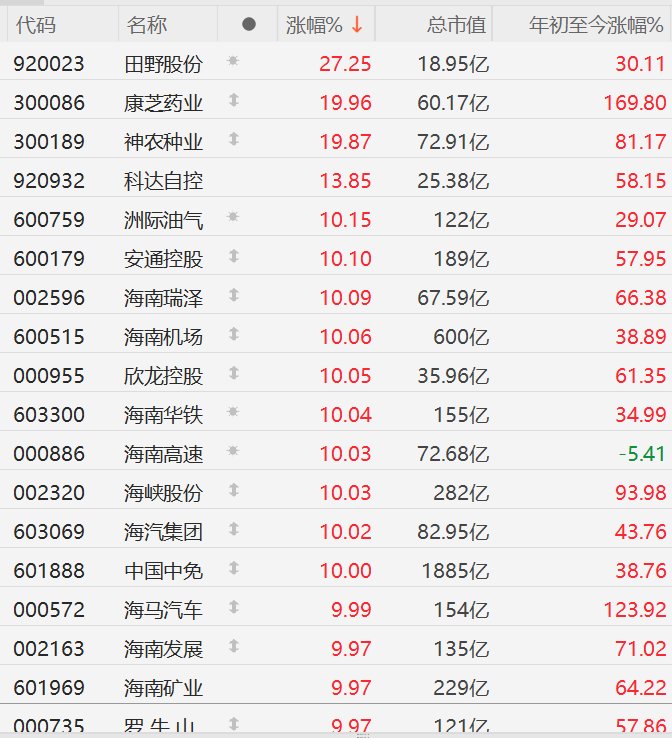
Task: Click the marker icon for 海峡股份
Action: 234,490
